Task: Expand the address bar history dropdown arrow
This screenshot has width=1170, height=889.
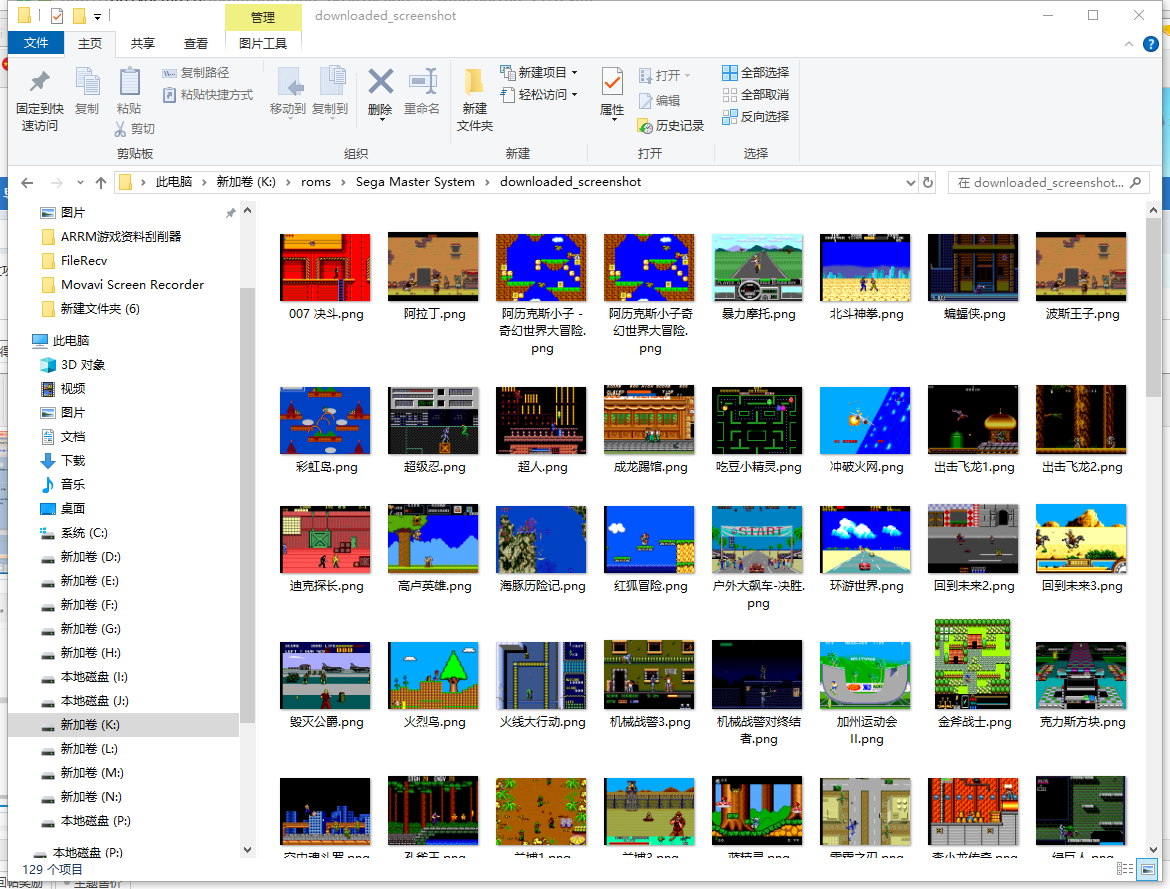Action: pyautogui.click(x=910, y=183)
